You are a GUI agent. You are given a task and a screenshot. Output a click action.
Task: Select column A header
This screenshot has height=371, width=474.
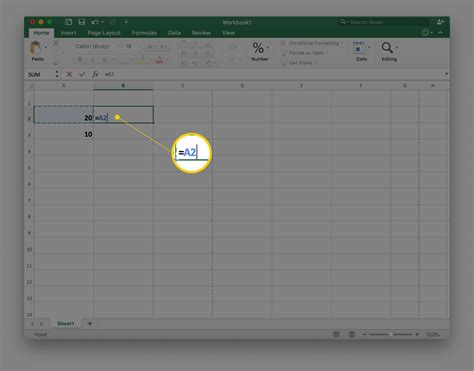click(64, 86)
